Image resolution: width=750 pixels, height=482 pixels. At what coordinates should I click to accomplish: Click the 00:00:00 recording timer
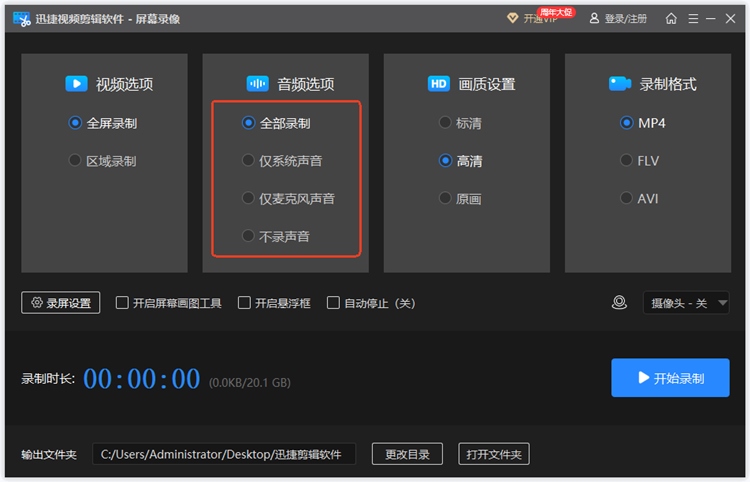click(142, 379)
